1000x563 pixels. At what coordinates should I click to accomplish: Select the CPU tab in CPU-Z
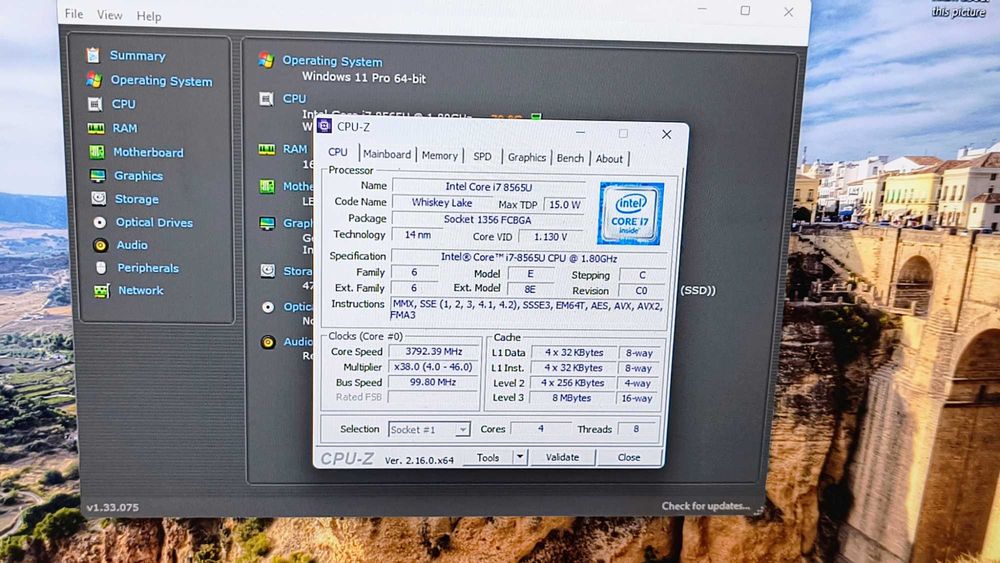(337, 152)
